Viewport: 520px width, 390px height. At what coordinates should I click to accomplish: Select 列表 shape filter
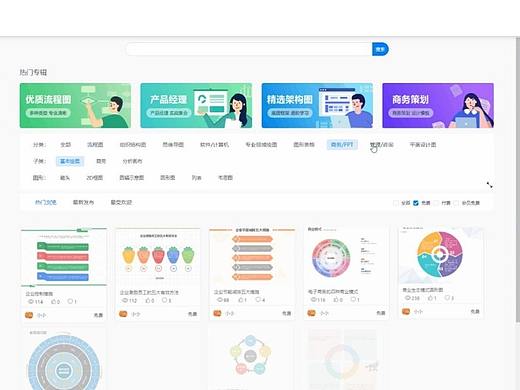tap(197, 178)
